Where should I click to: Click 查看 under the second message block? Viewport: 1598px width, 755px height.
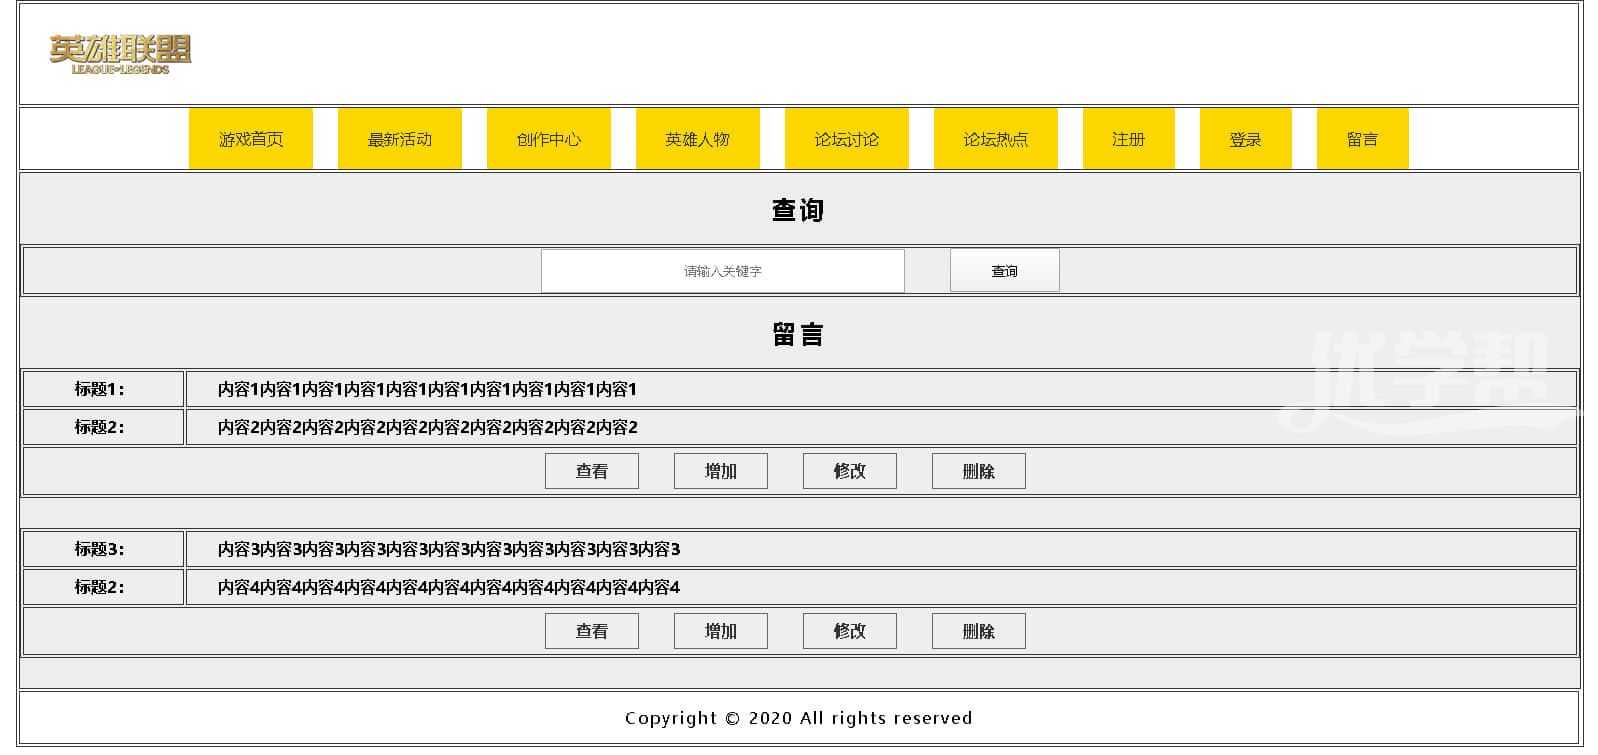click(591, 631)
